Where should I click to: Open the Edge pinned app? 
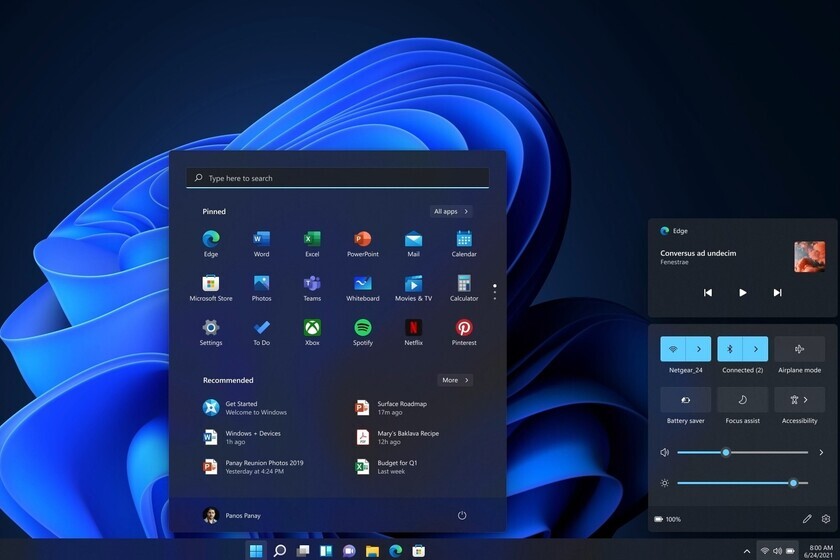tap(211, 244)
